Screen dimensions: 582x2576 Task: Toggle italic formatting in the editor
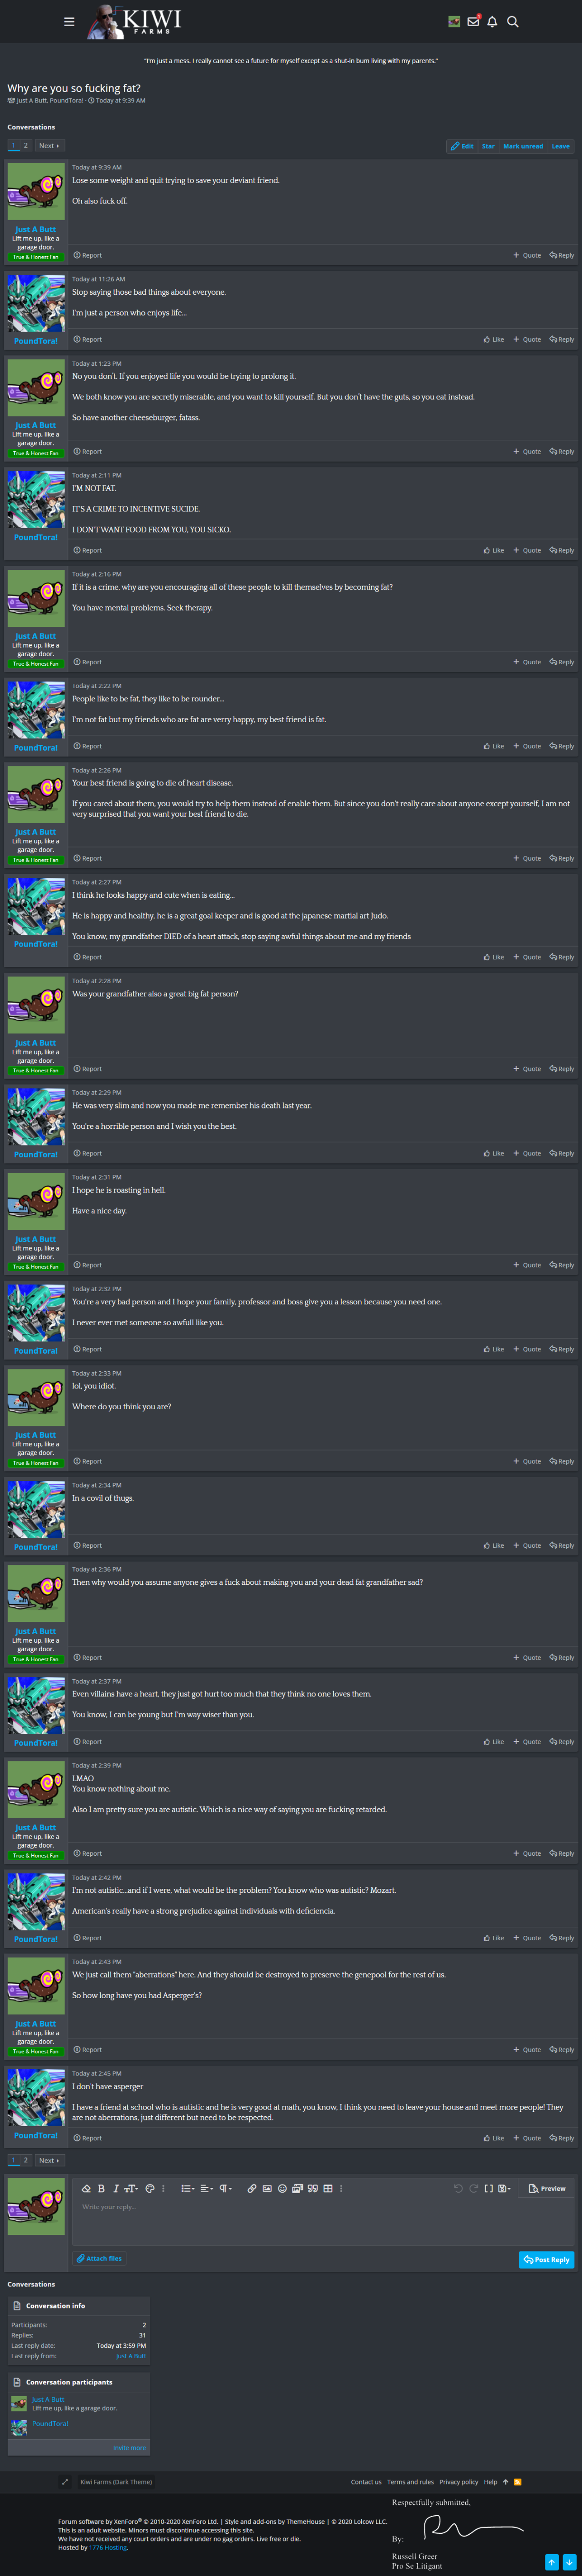[115, 2188]
